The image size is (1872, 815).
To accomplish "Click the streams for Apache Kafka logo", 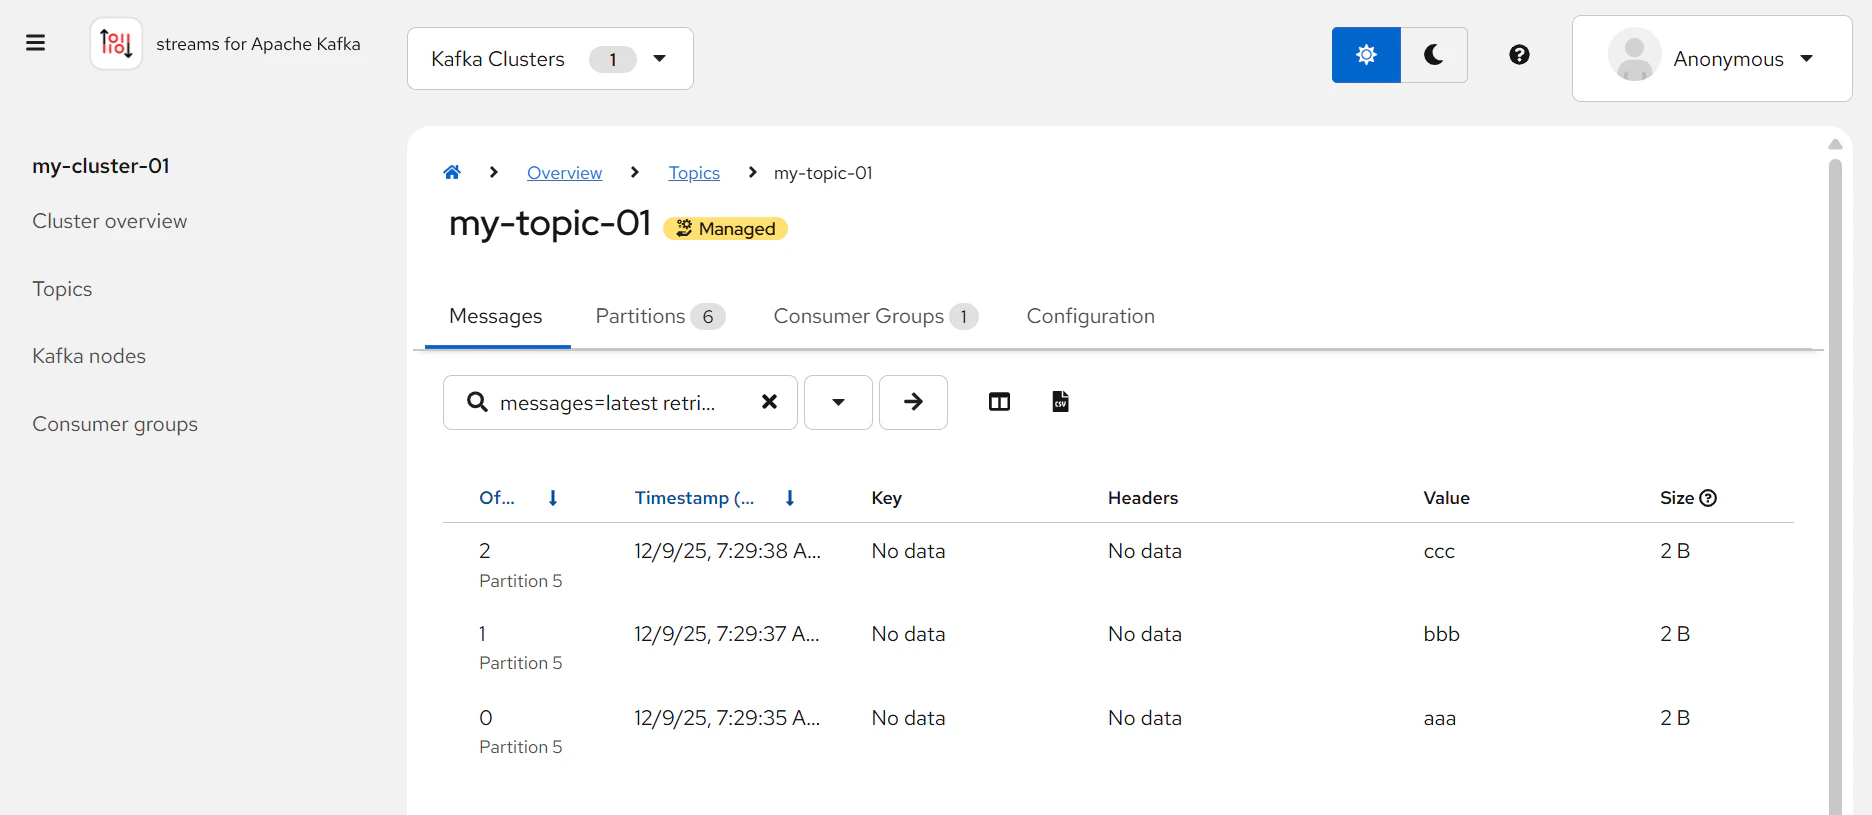I will tap(116, 44).
